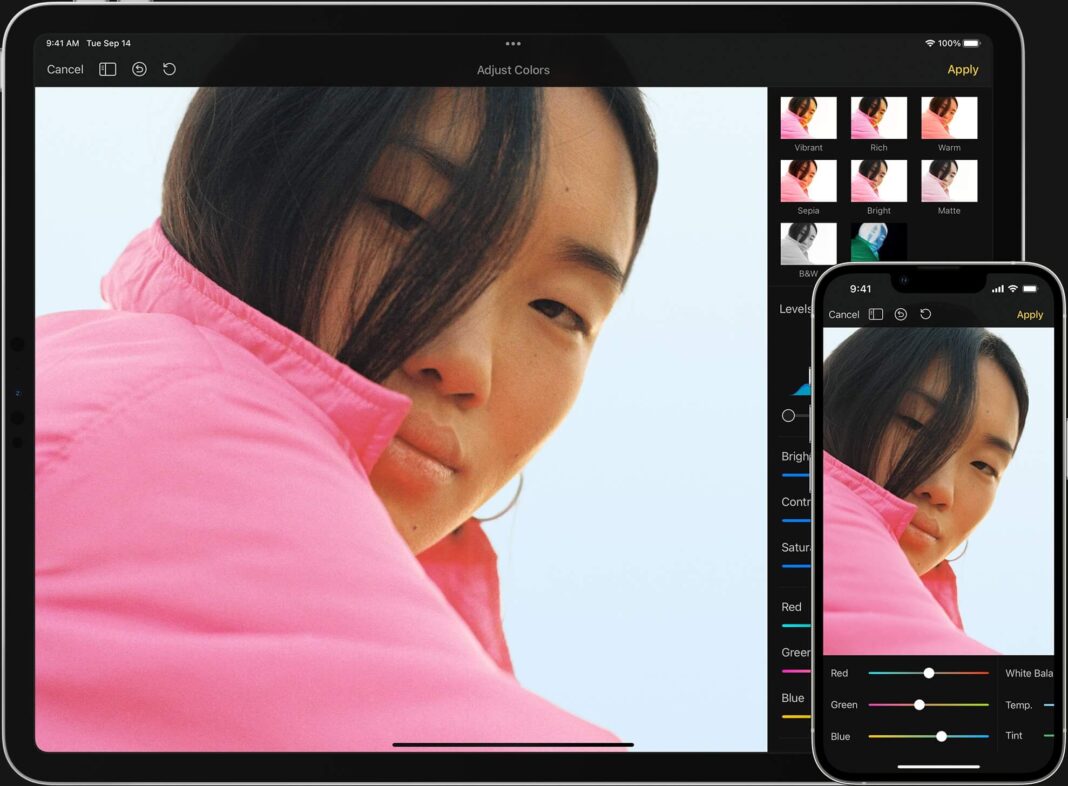Apply the B&W preset
1068x786 pixels.
click(x=808, y=244)
